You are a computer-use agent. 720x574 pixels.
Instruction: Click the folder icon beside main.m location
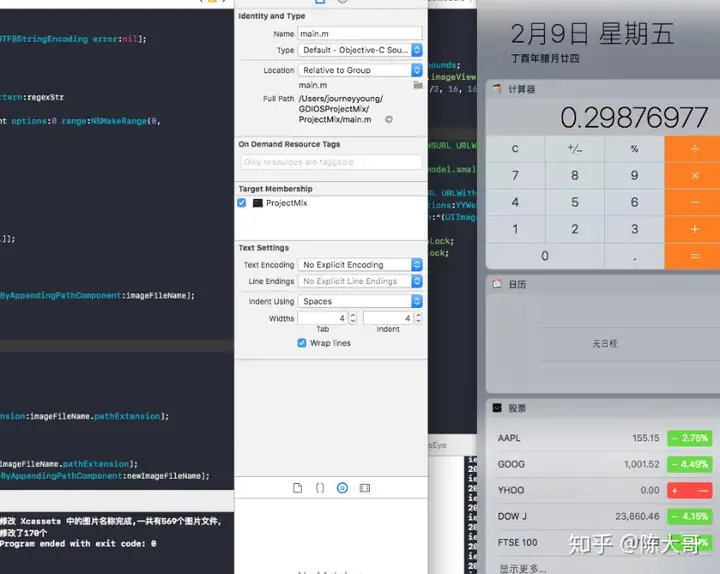tap(418, 85)
